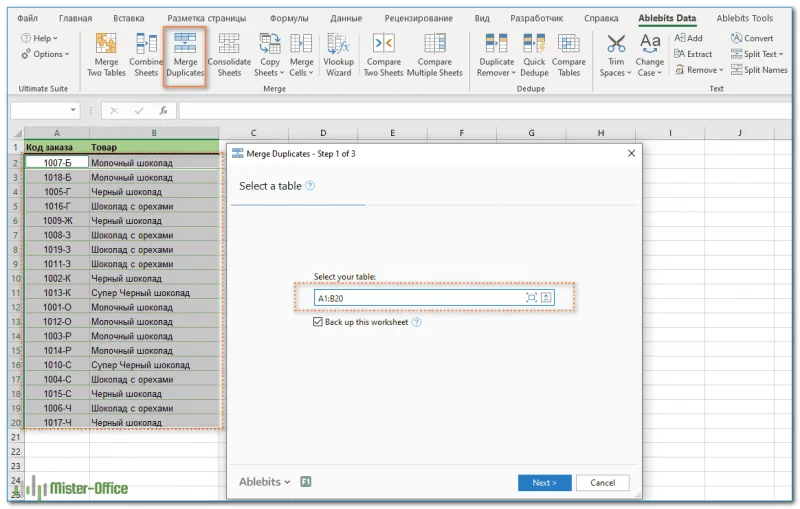
Task: Toggle the Back up this worksheet checkbox
Action: point(318,322)
